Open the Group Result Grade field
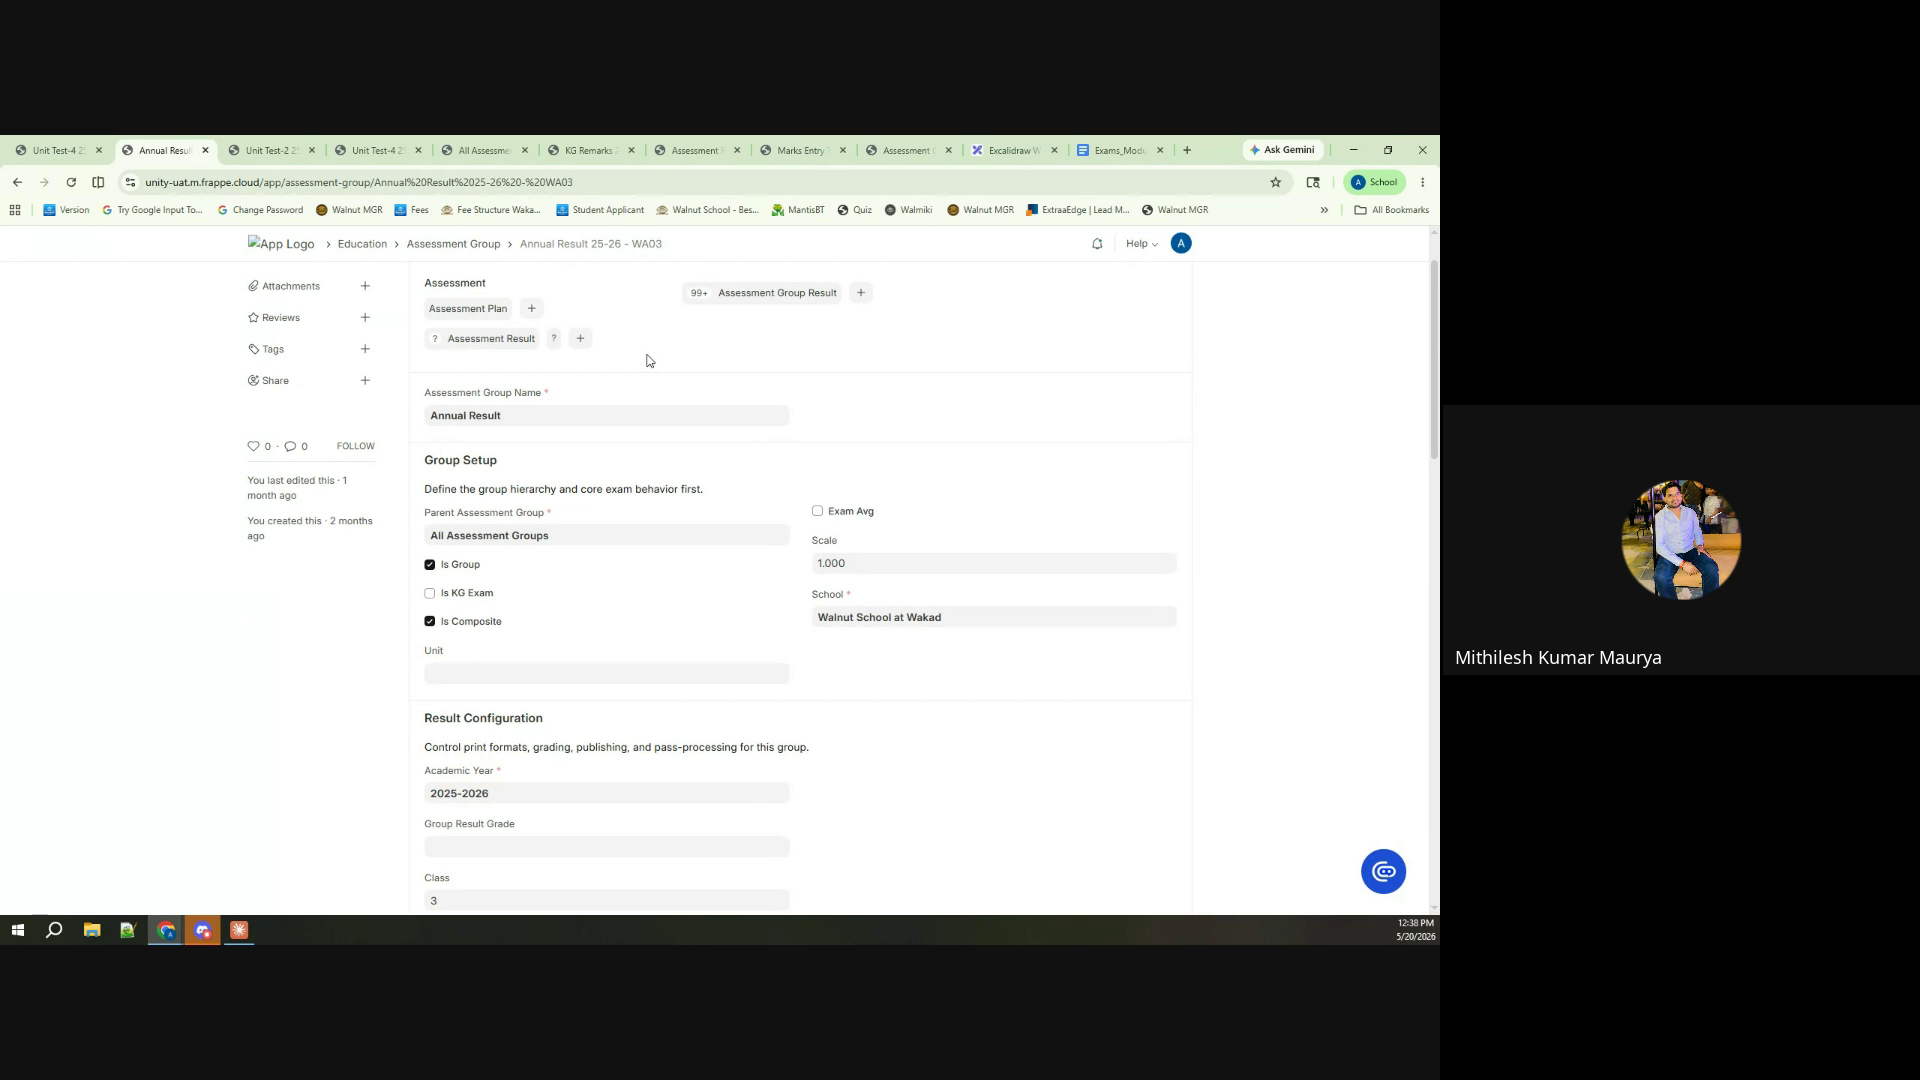 pos(607,848)
